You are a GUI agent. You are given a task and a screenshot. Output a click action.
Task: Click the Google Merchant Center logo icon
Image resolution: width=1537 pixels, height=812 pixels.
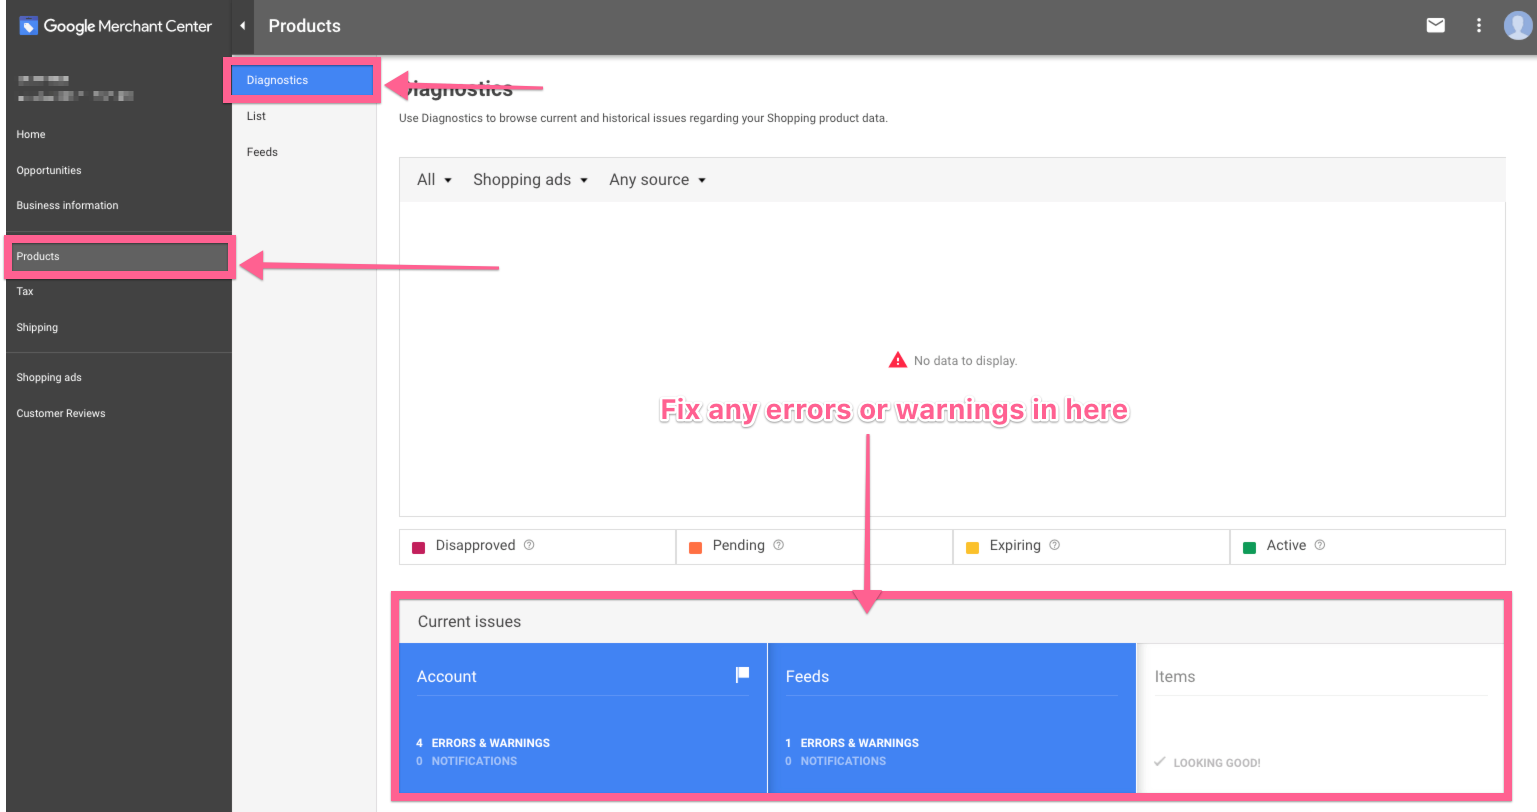click(x=28, y=26)
